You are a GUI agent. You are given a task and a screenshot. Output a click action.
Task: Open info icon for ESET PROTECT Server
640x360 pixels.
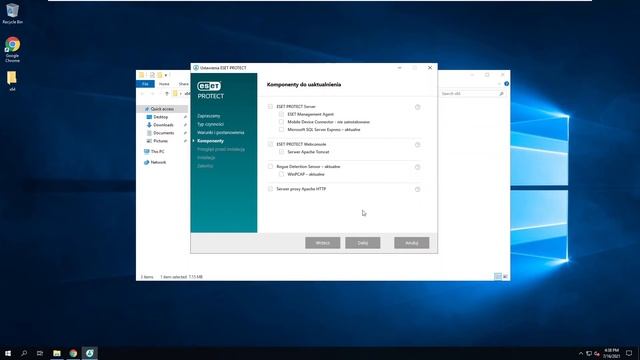point(417,107)
